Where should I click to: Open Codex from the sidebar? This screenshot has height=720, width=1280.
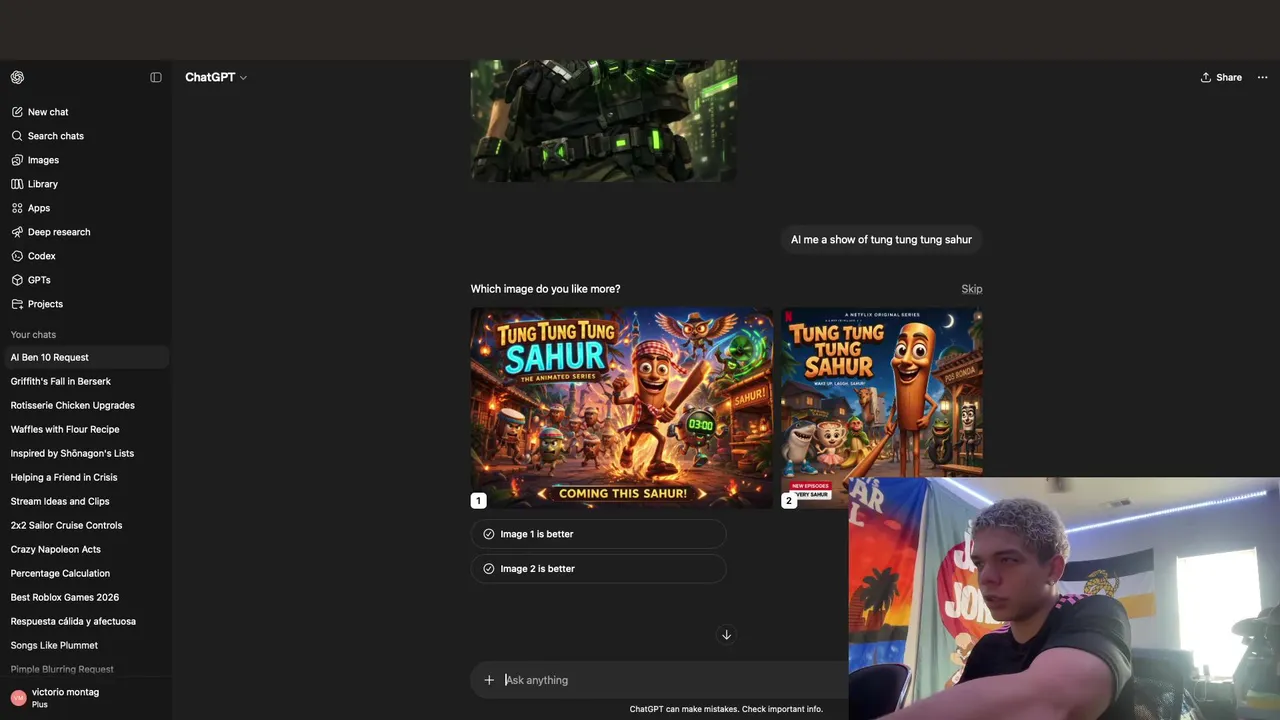click(x=86, y=256)
